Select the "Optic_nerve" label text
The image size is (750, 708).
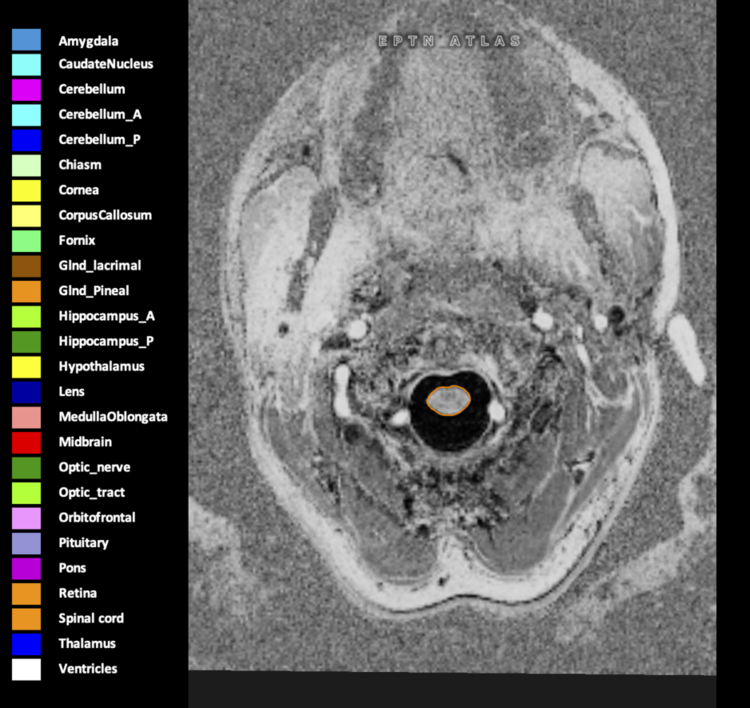(94, 467)
